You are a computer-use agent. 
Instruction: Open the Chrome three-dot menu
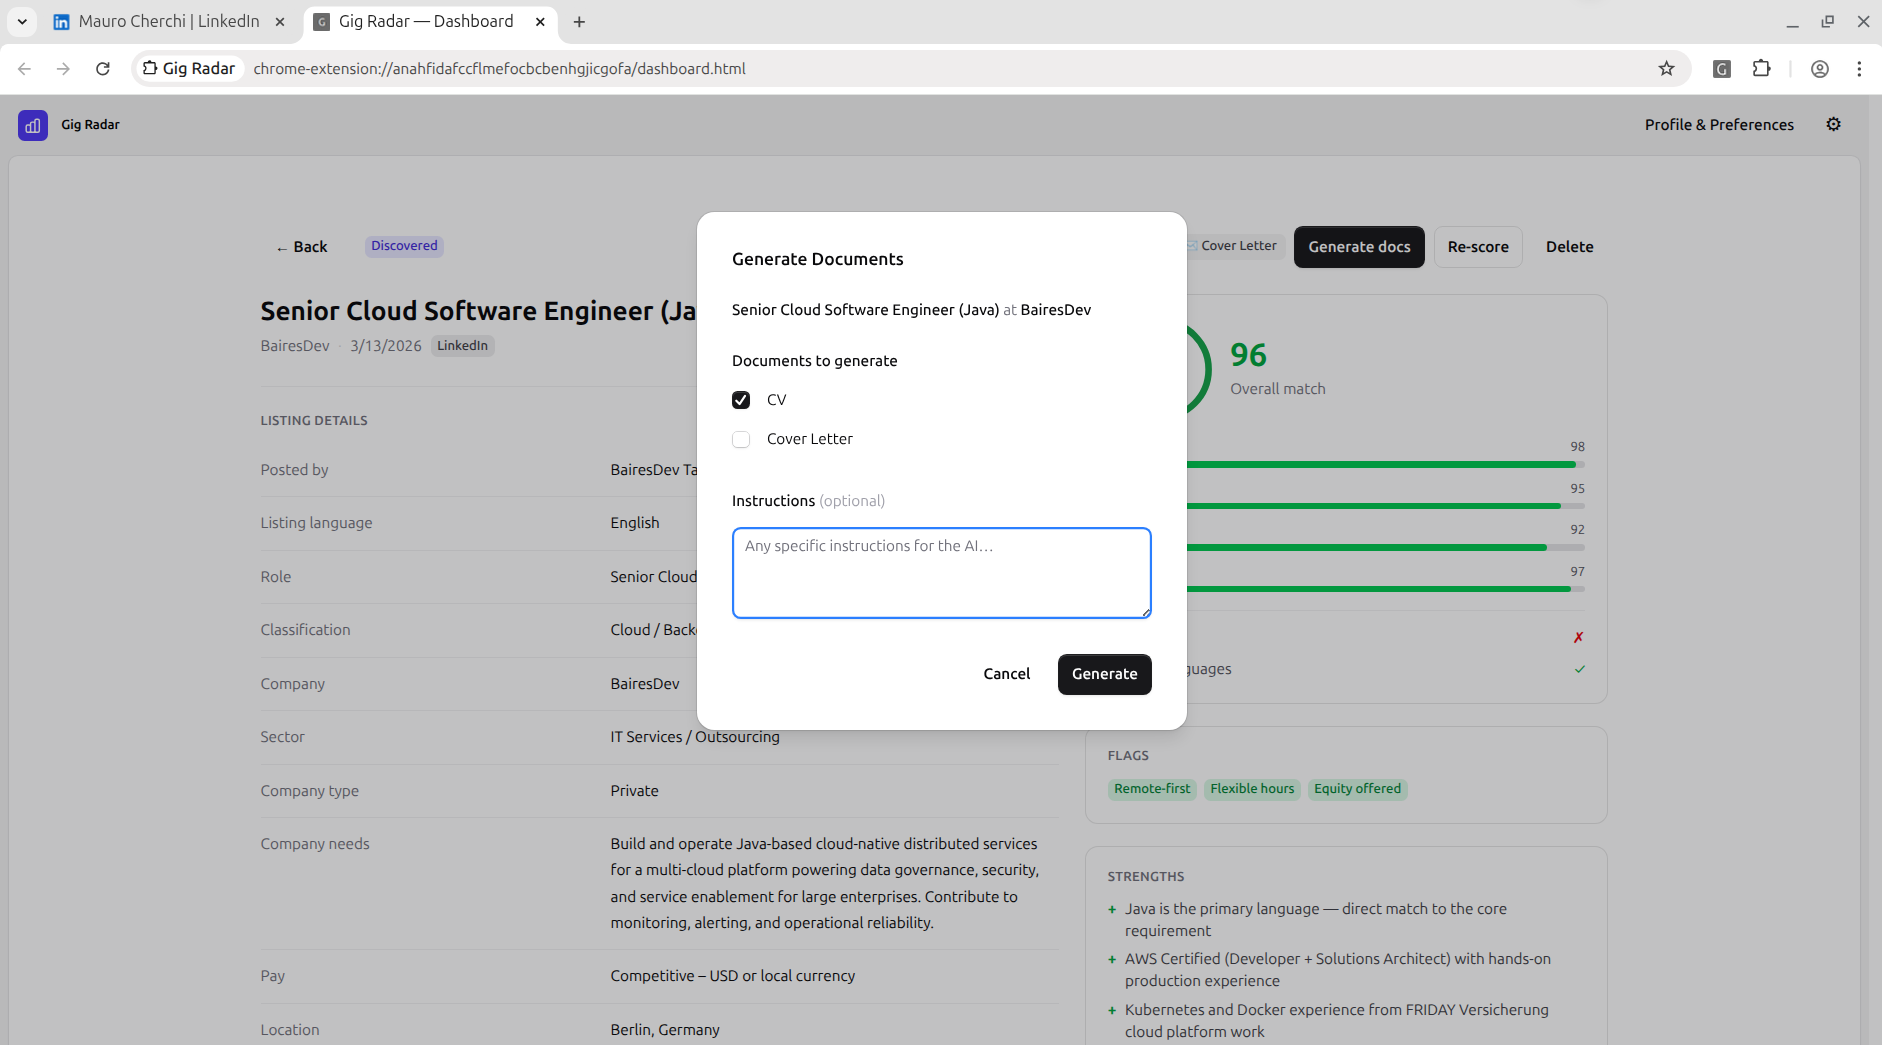1859,68
